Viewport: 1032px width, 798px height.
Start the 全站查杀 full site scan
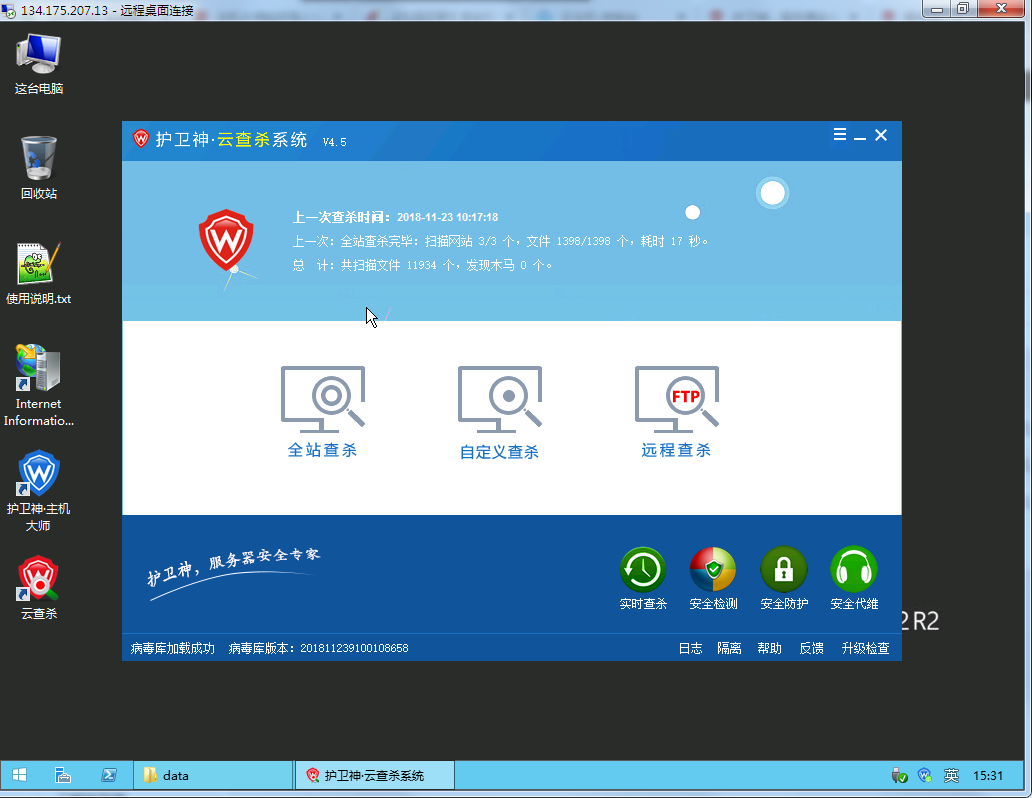pyautogui.click(x=322, y=412)
